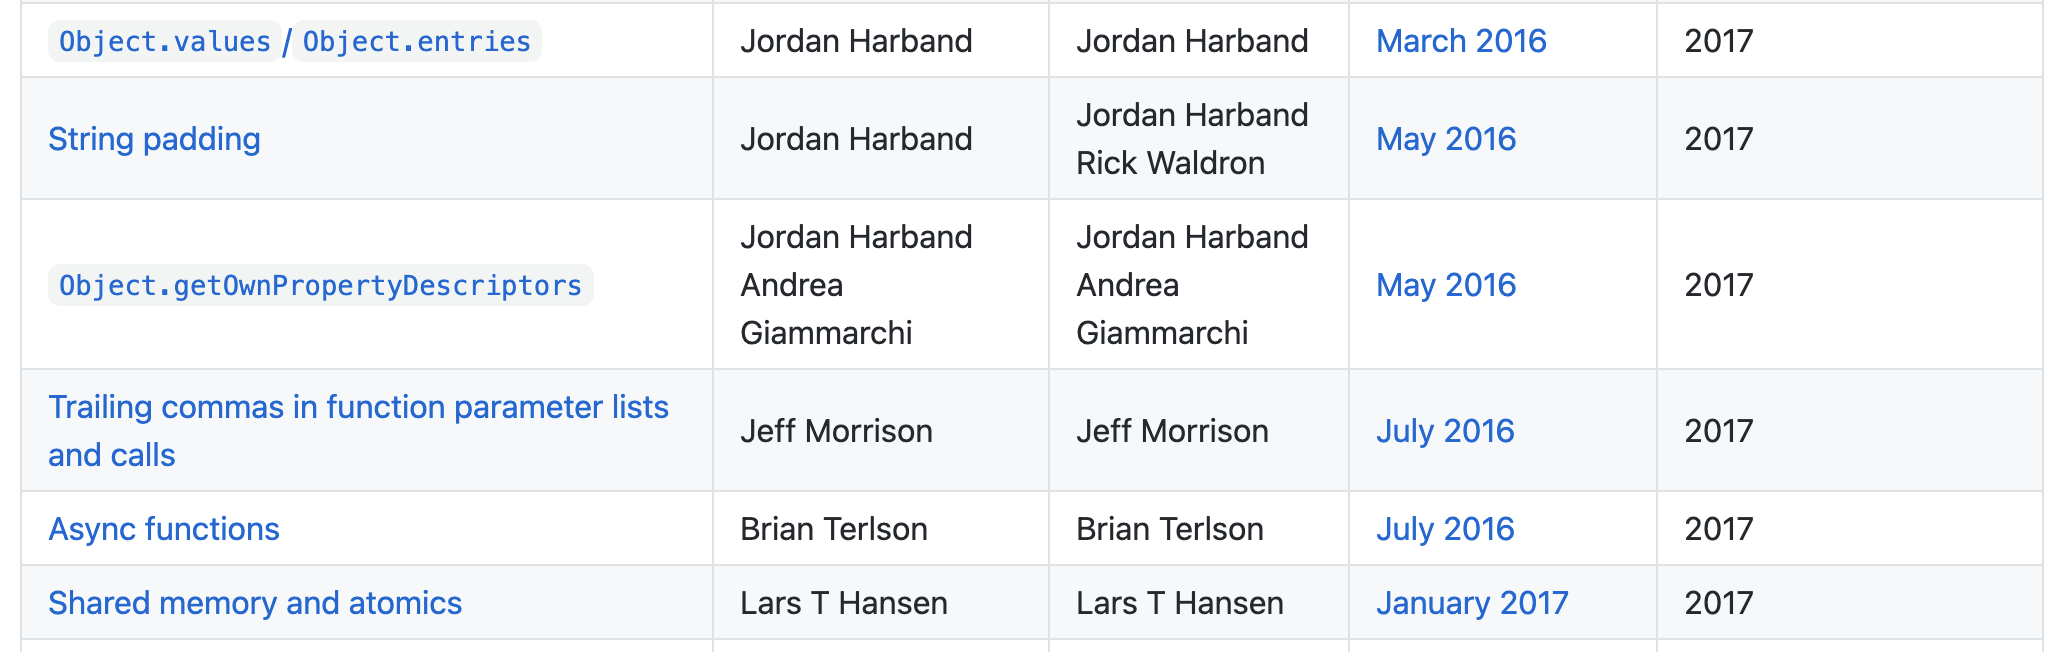This screenshot has width=2054, height=652.
Task: Open May 2016 notes for getOwnPropertyDescriptors
Action: click(1446, 285)
